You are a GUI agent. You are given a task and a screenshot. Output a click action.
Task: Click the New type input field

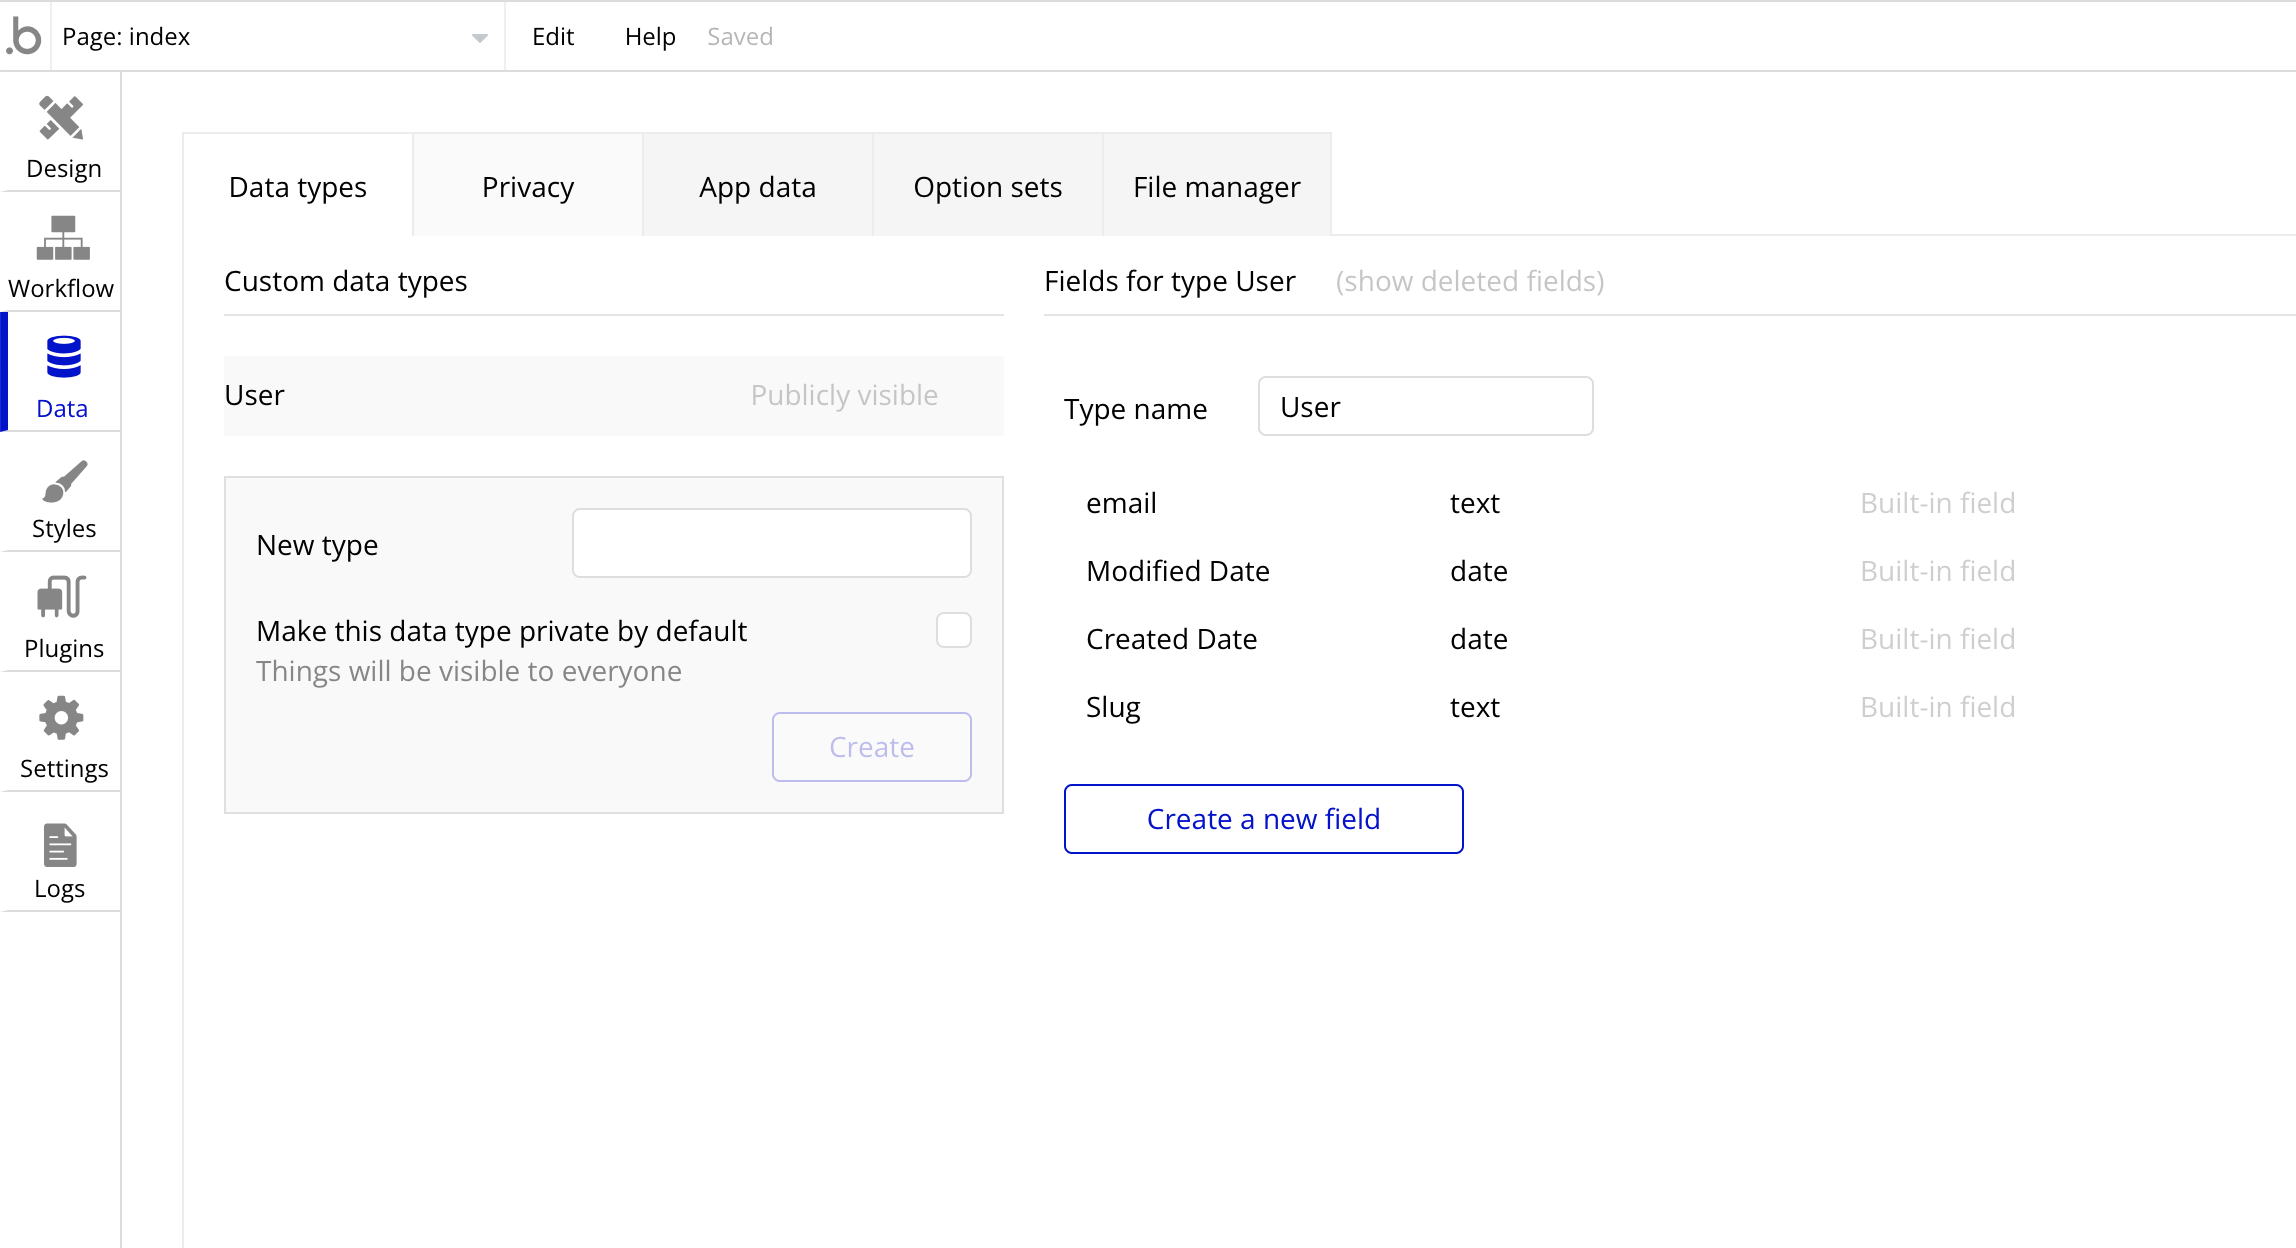pos(771,543)
